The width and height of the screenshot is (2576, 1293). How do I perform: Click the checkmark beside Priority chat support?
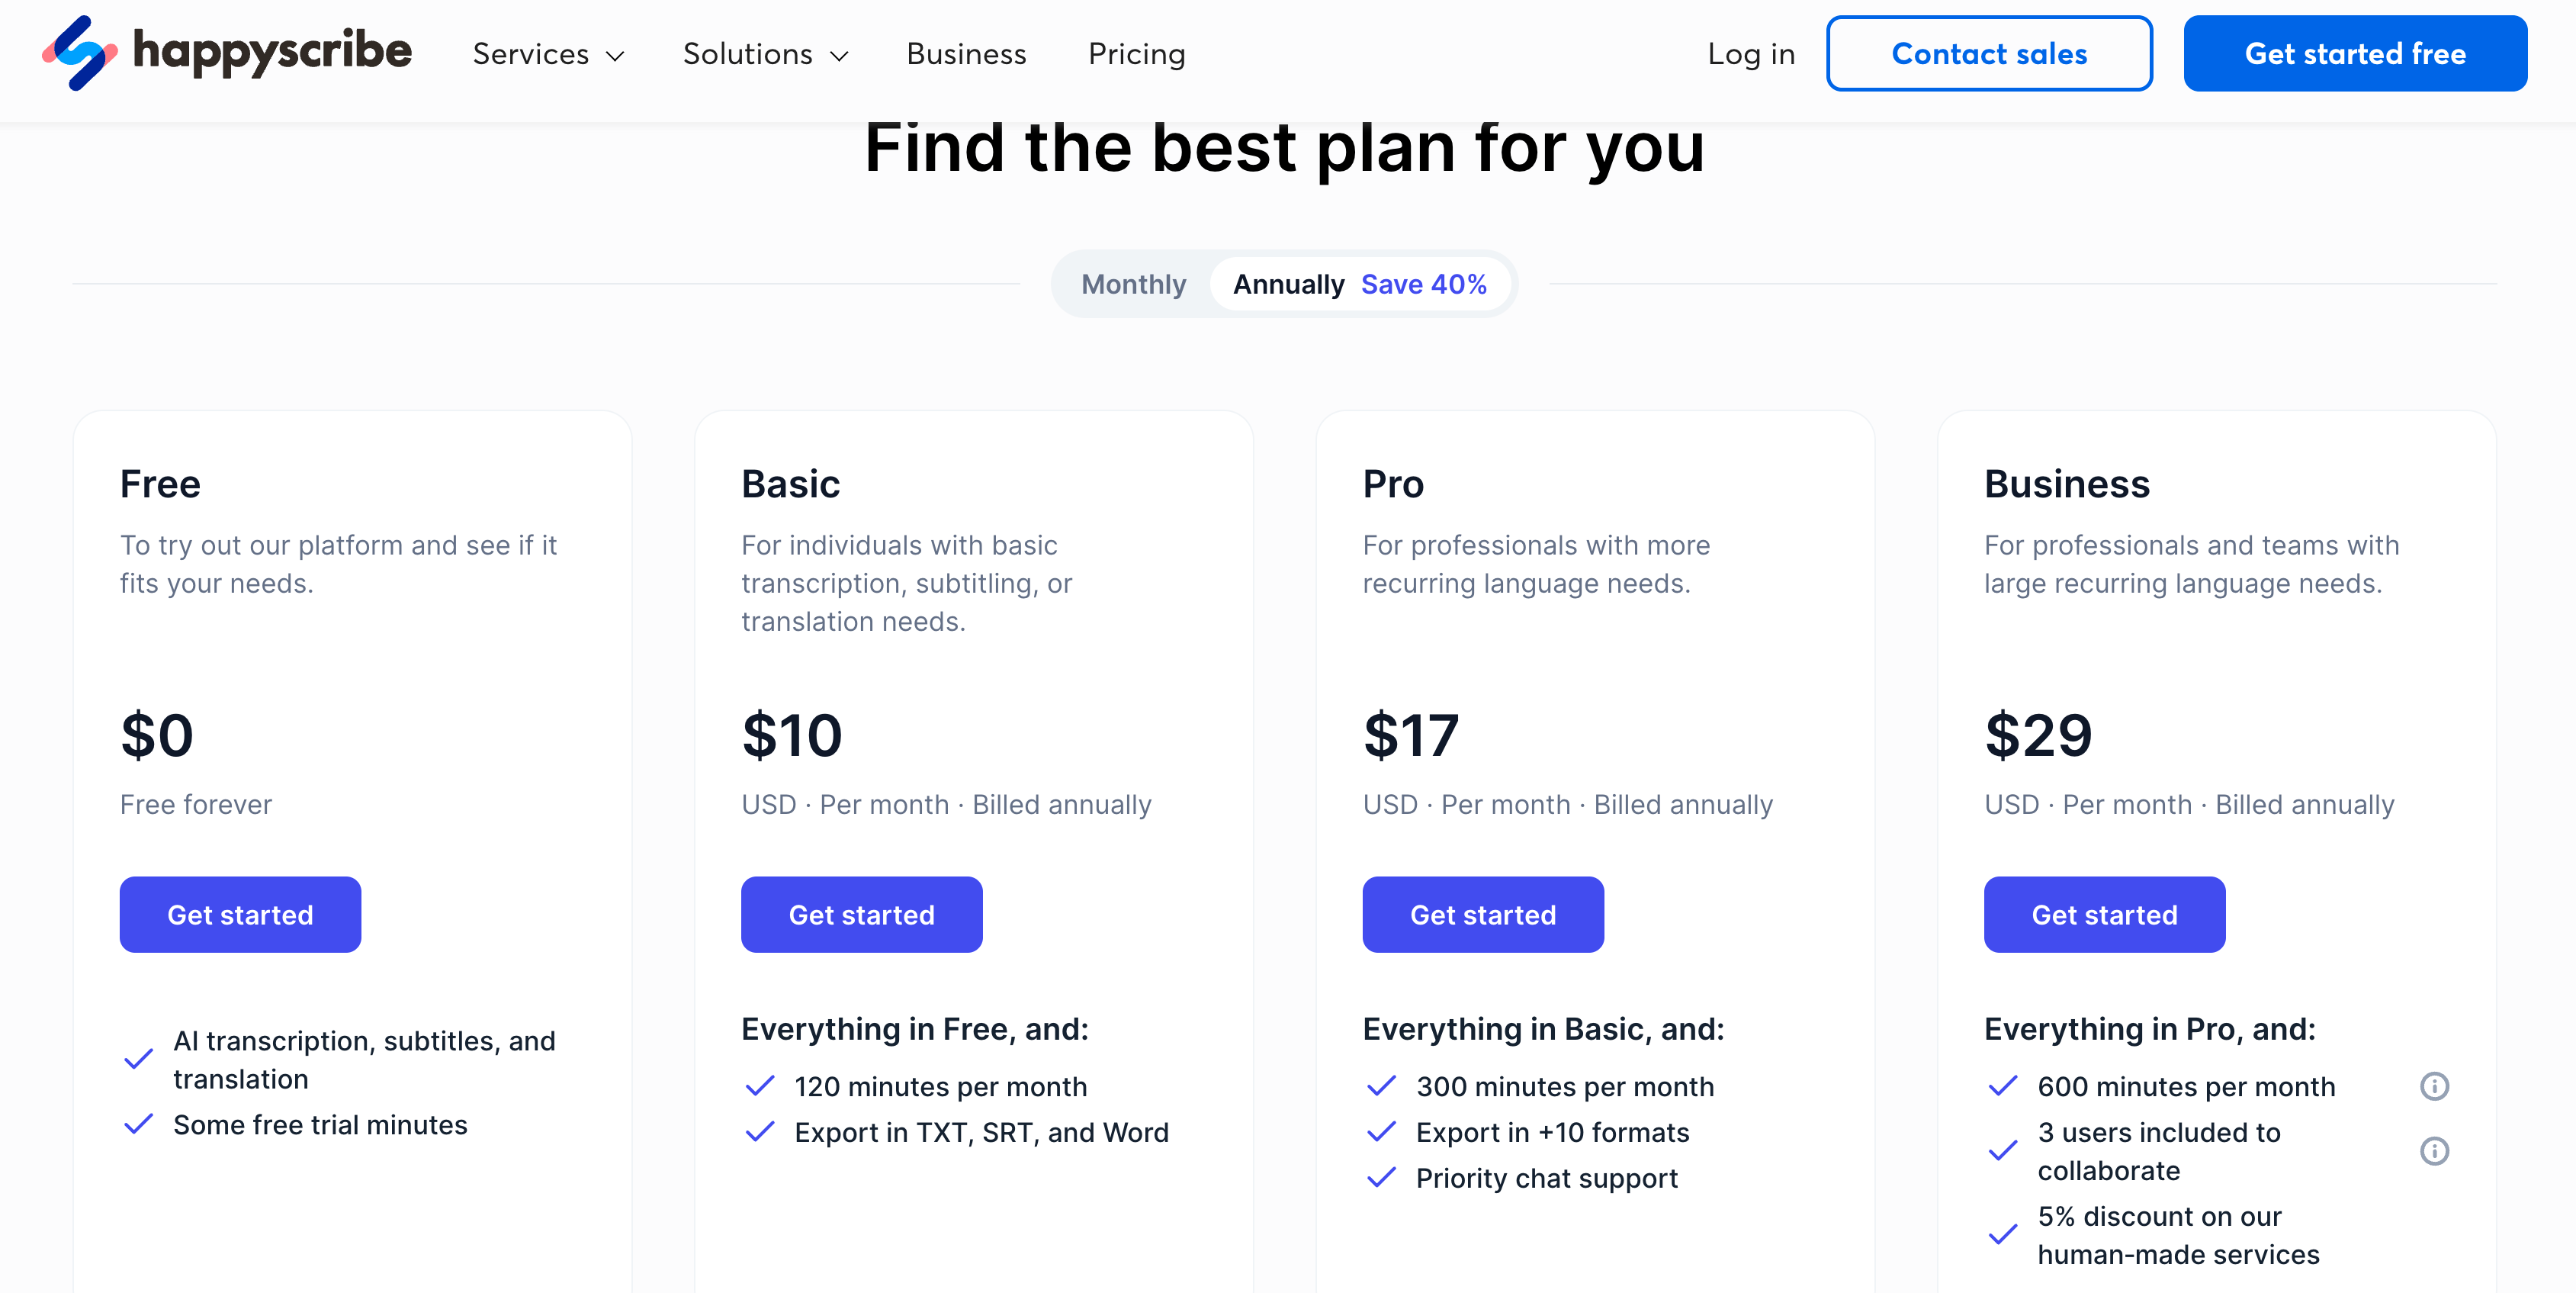point(1382,1178)
